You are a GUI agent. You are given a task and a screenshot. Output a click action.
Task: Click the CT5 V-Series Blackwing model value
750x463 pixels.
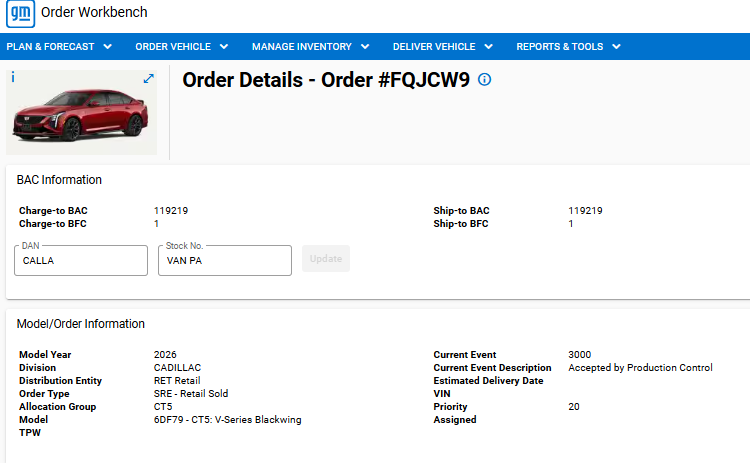pos(227,420)
